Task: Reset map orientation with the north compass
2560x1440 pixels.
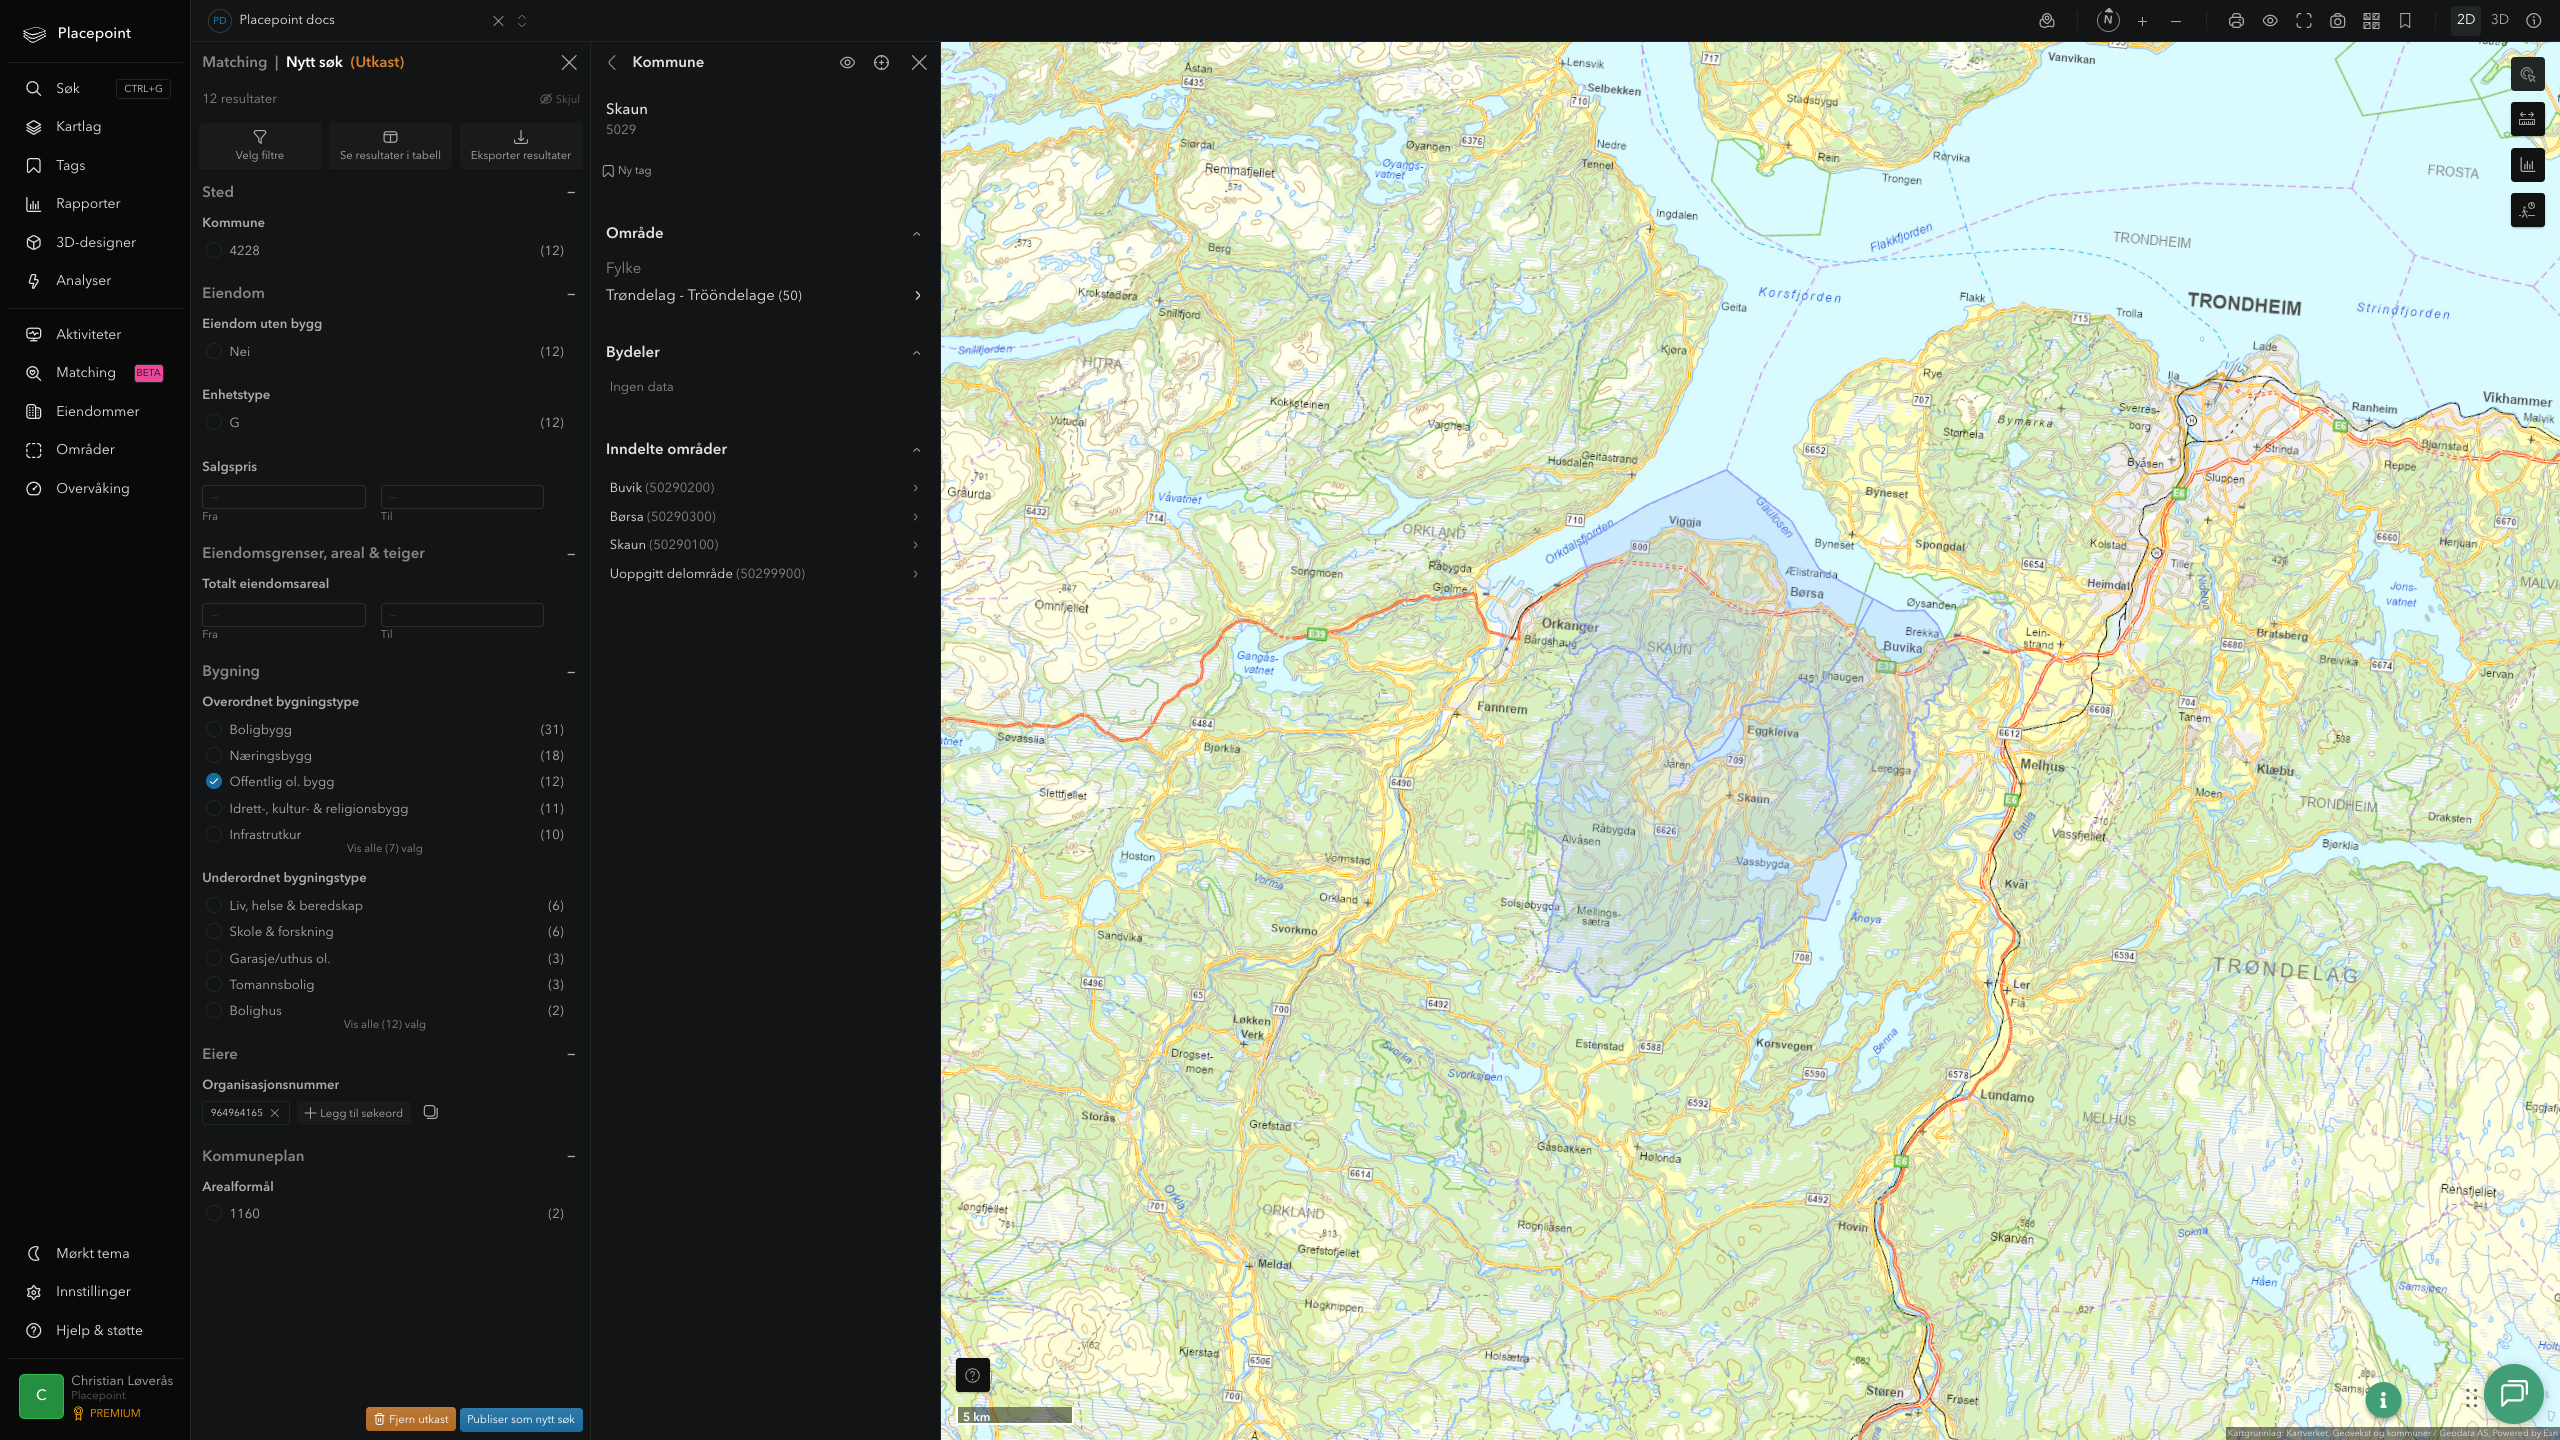Action: pyautogui.click(x=2108, y=20)
